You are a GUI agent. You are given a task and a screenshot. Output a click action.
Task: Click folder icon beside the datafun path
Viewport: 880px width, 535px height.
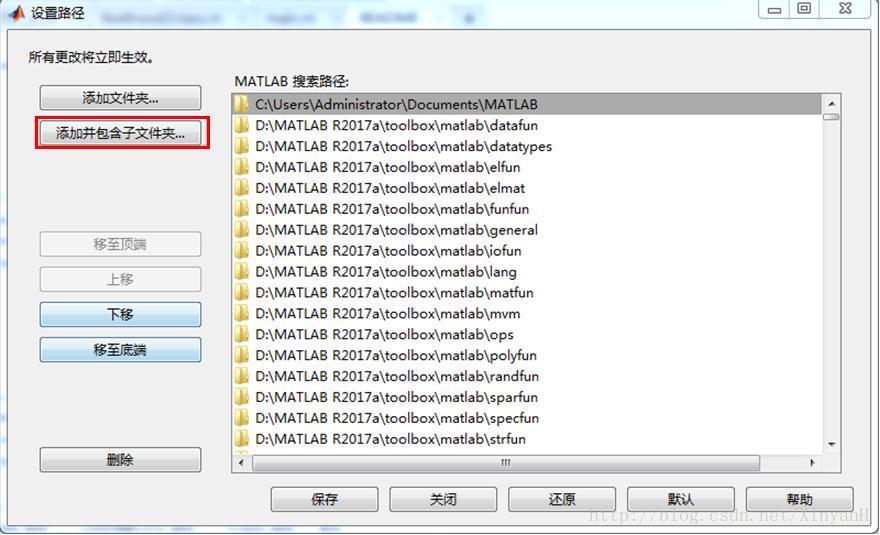(x=242, y=125)
